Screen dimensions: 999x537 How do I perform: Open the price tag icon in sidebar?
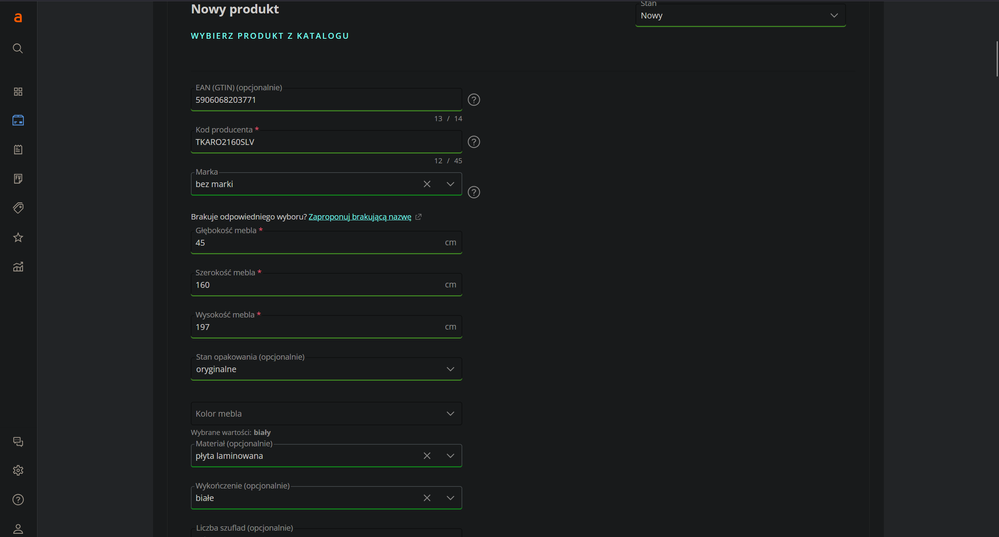click(x=18, y=208)
